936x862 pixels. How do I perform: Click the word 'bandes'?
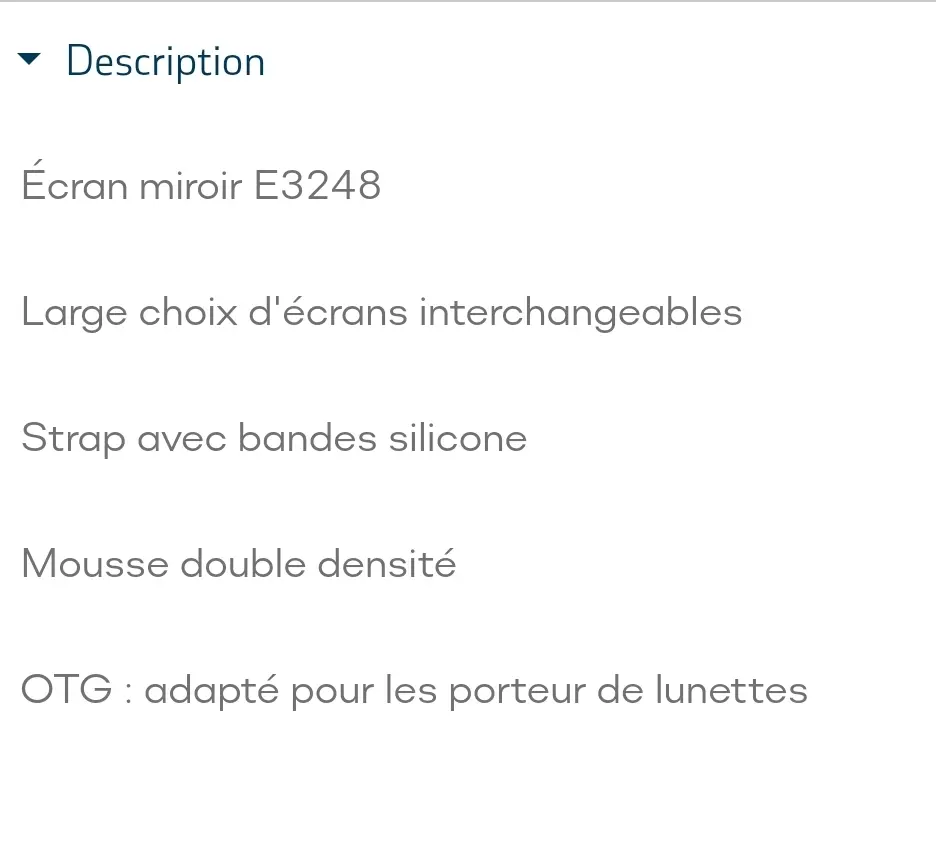click(x=307, y=438)
